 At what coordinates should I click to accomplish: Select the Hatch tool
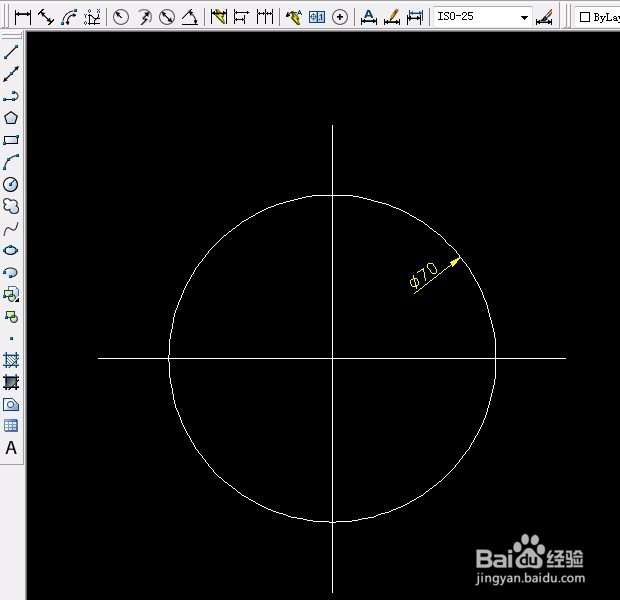pyautogui.click(x=11, y=360)
